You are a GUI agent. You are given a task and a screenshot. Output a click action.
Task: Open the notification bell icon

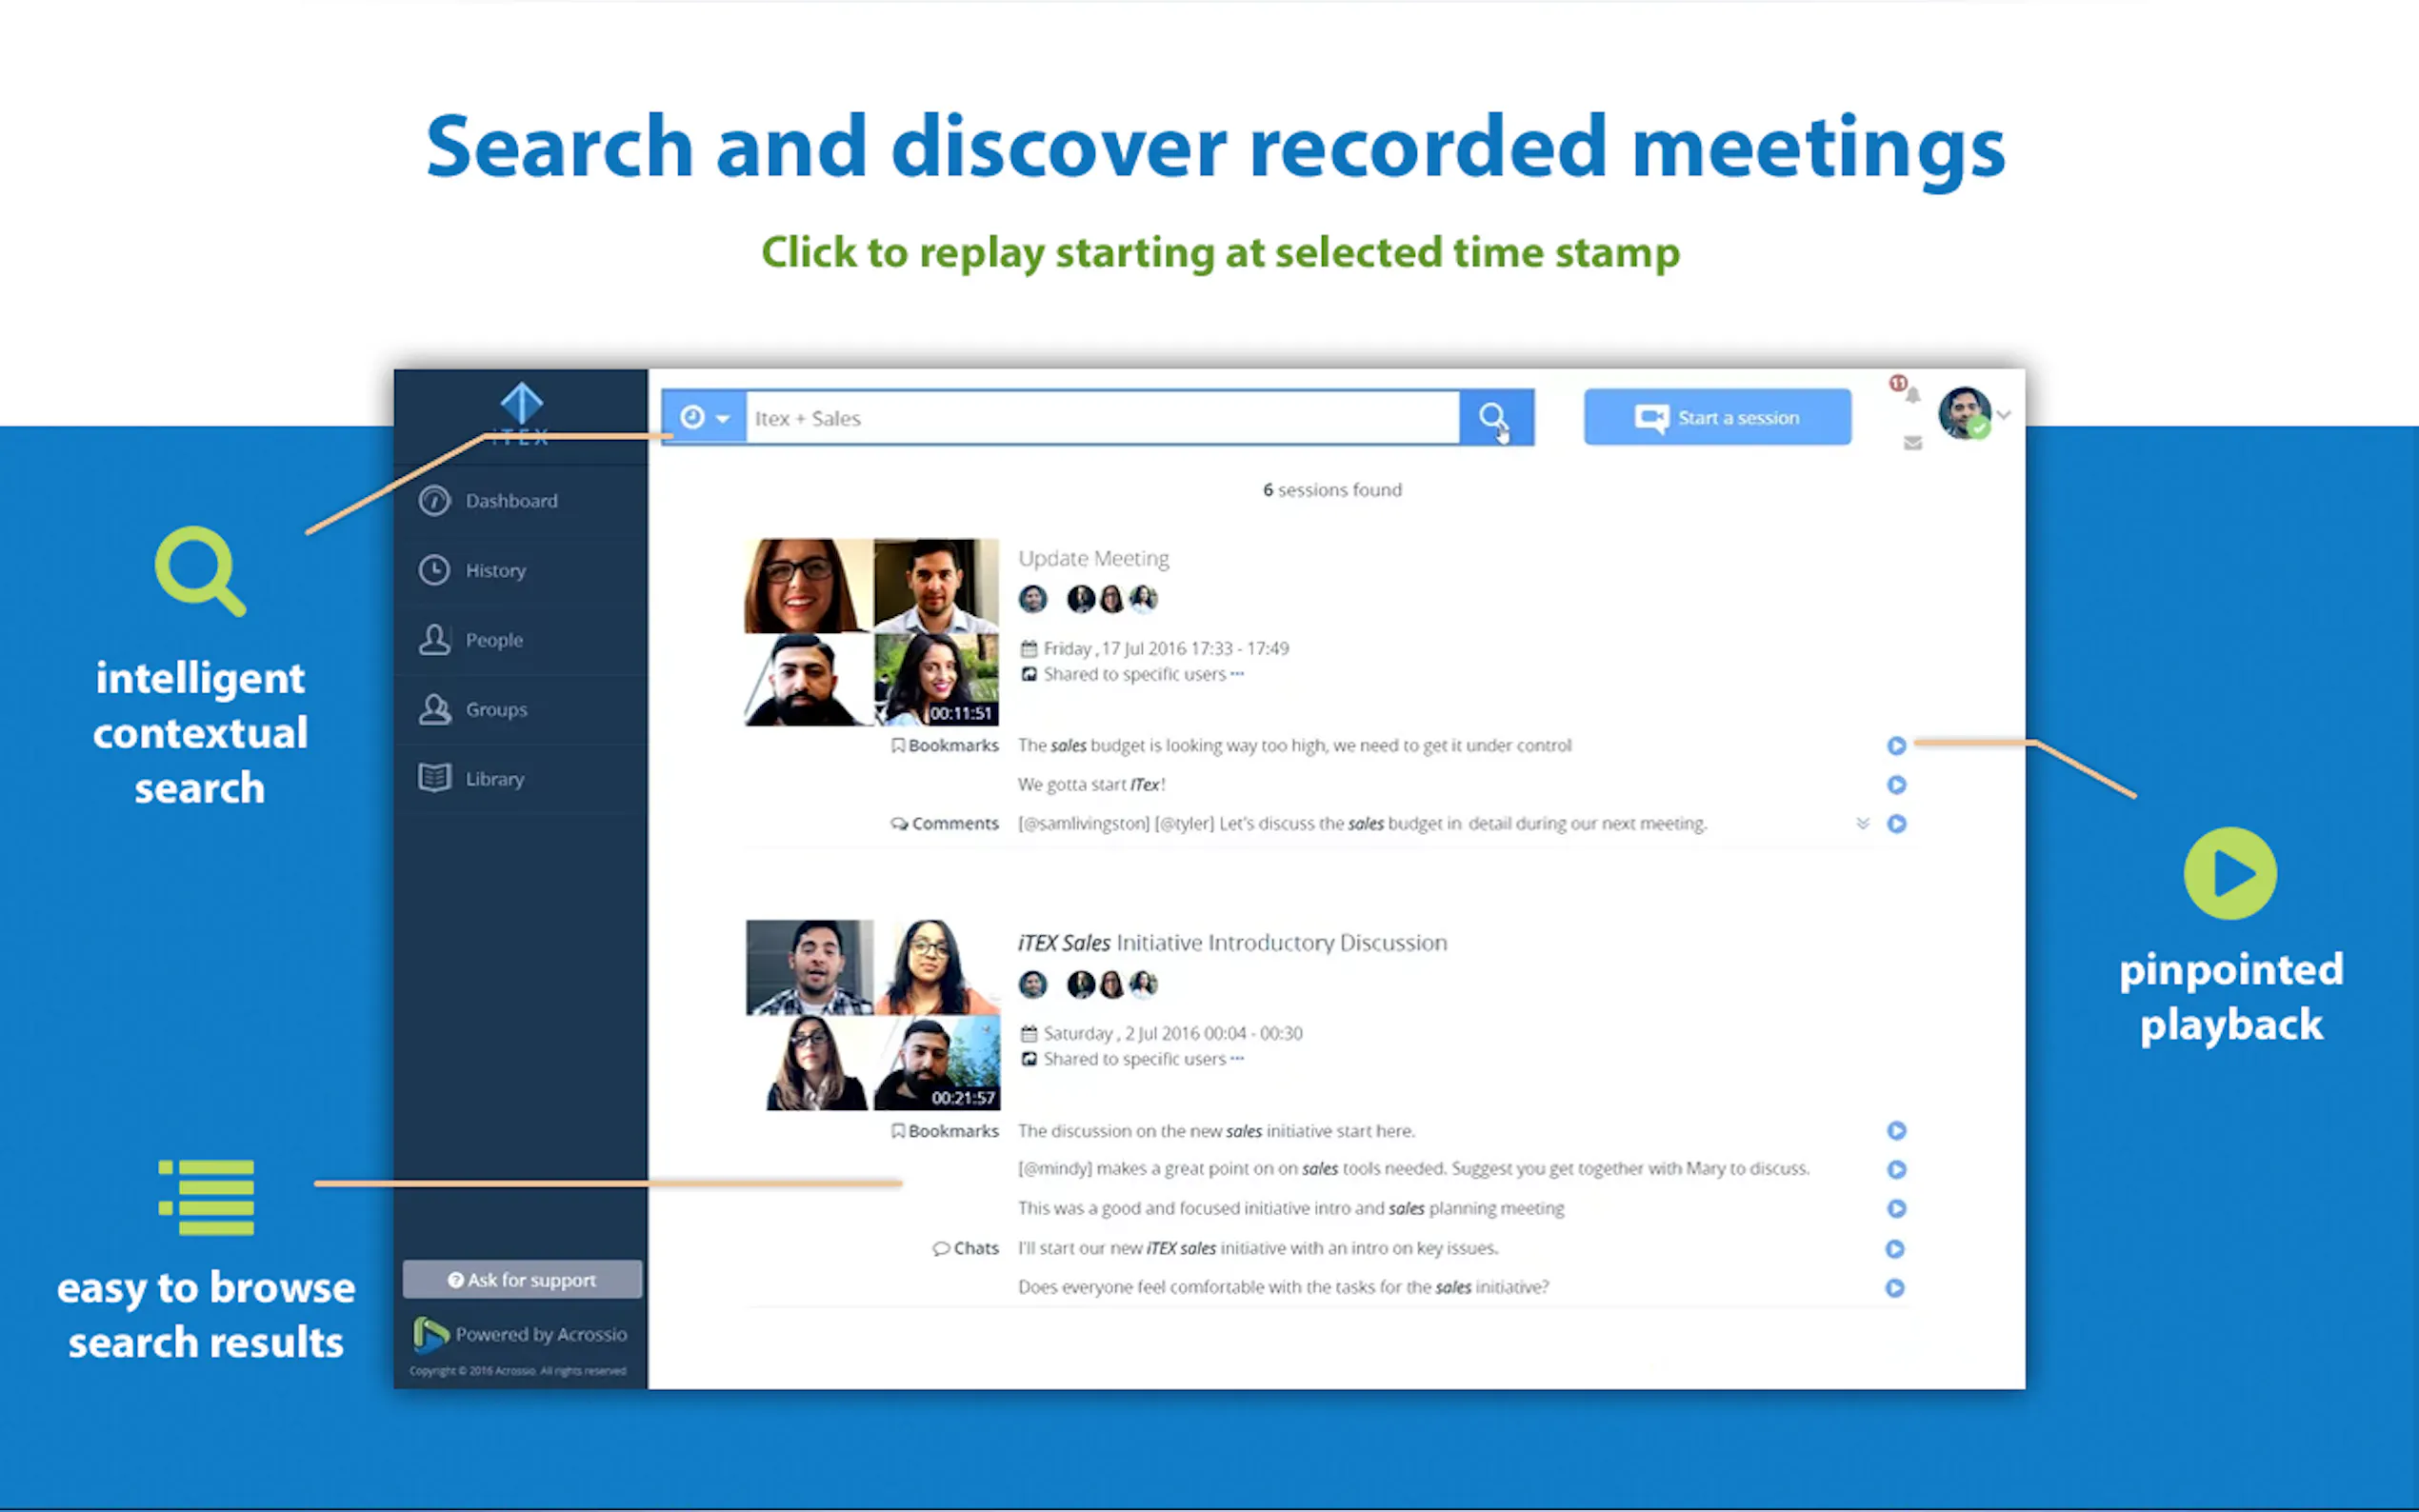pyautogui.click(x=1911, y=394)
